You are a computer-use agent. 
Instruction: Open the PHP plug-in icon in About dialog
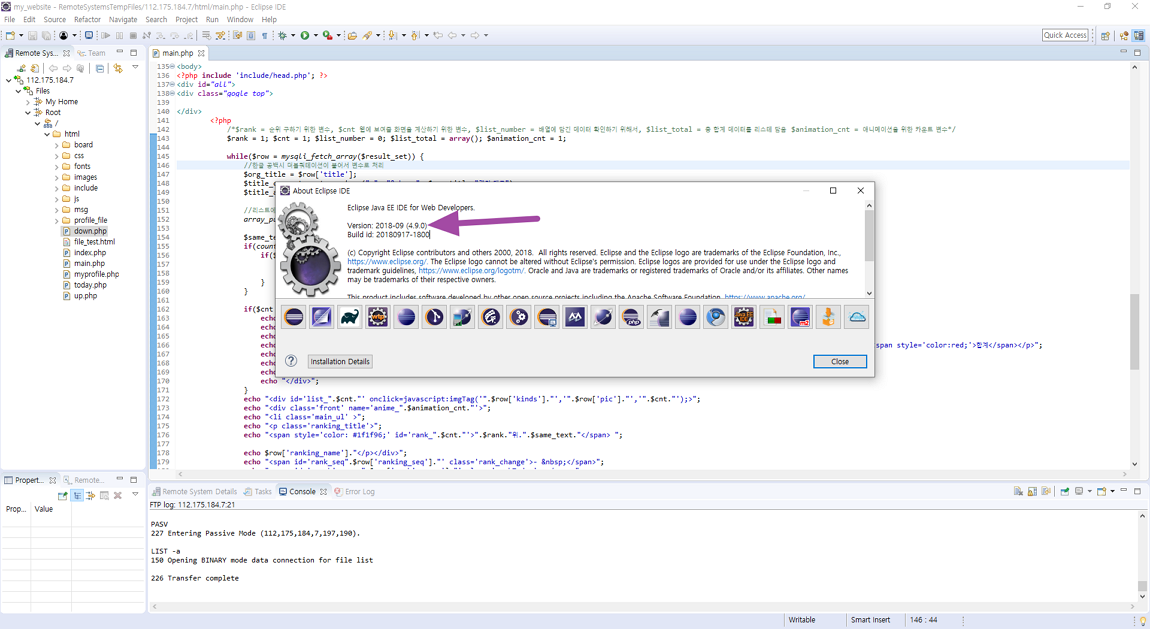coord(631,317)
